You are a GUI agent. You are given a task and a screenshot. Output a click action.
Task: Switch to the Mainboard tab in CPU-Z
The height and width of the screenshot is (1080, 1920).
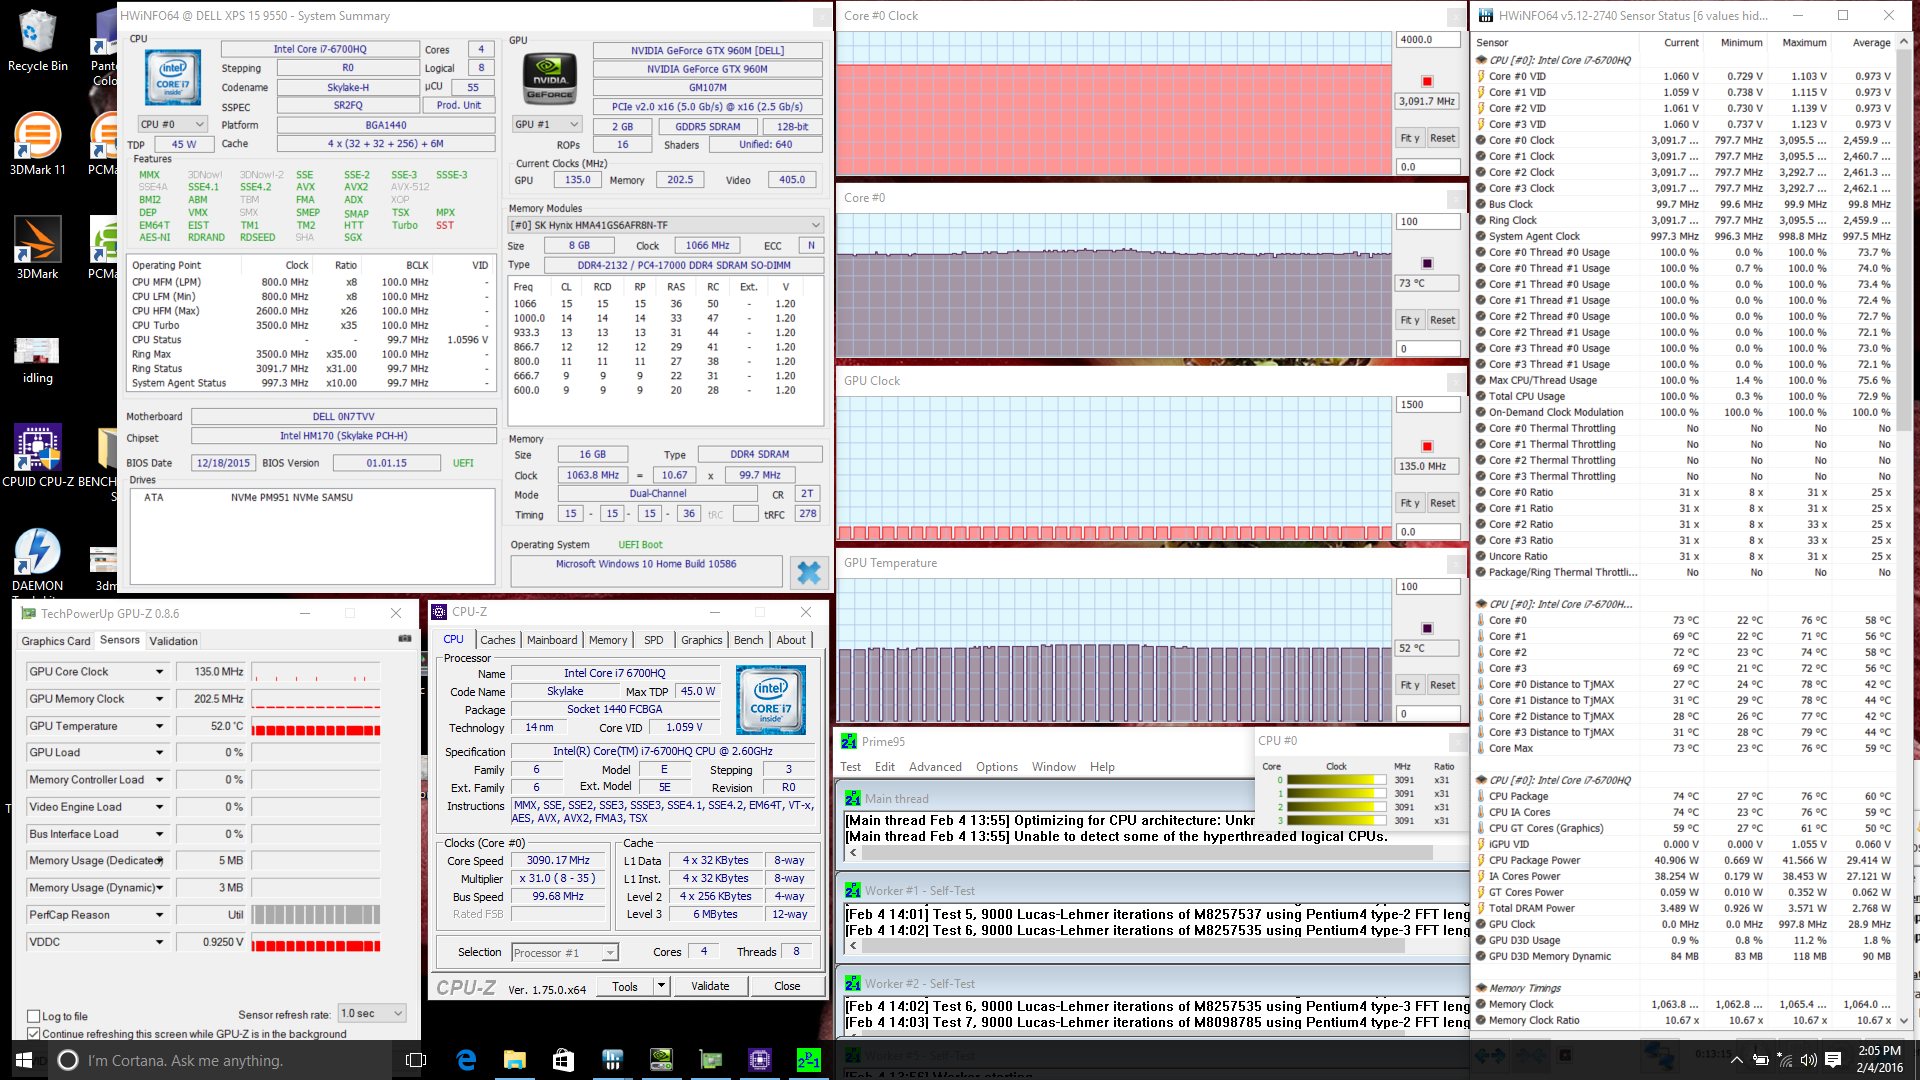coord(552,640)
